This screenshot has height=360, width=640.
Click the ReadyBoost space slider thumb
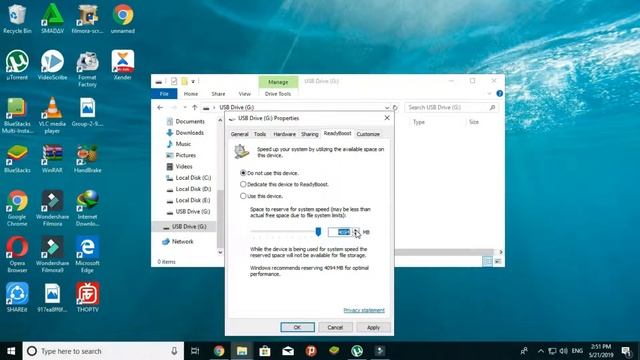pos(318,232)
